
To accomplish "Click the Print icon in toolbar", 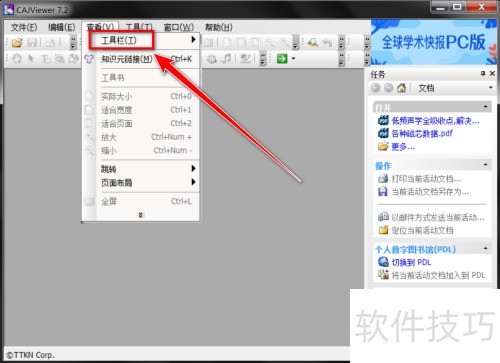I will pos(50,42).
